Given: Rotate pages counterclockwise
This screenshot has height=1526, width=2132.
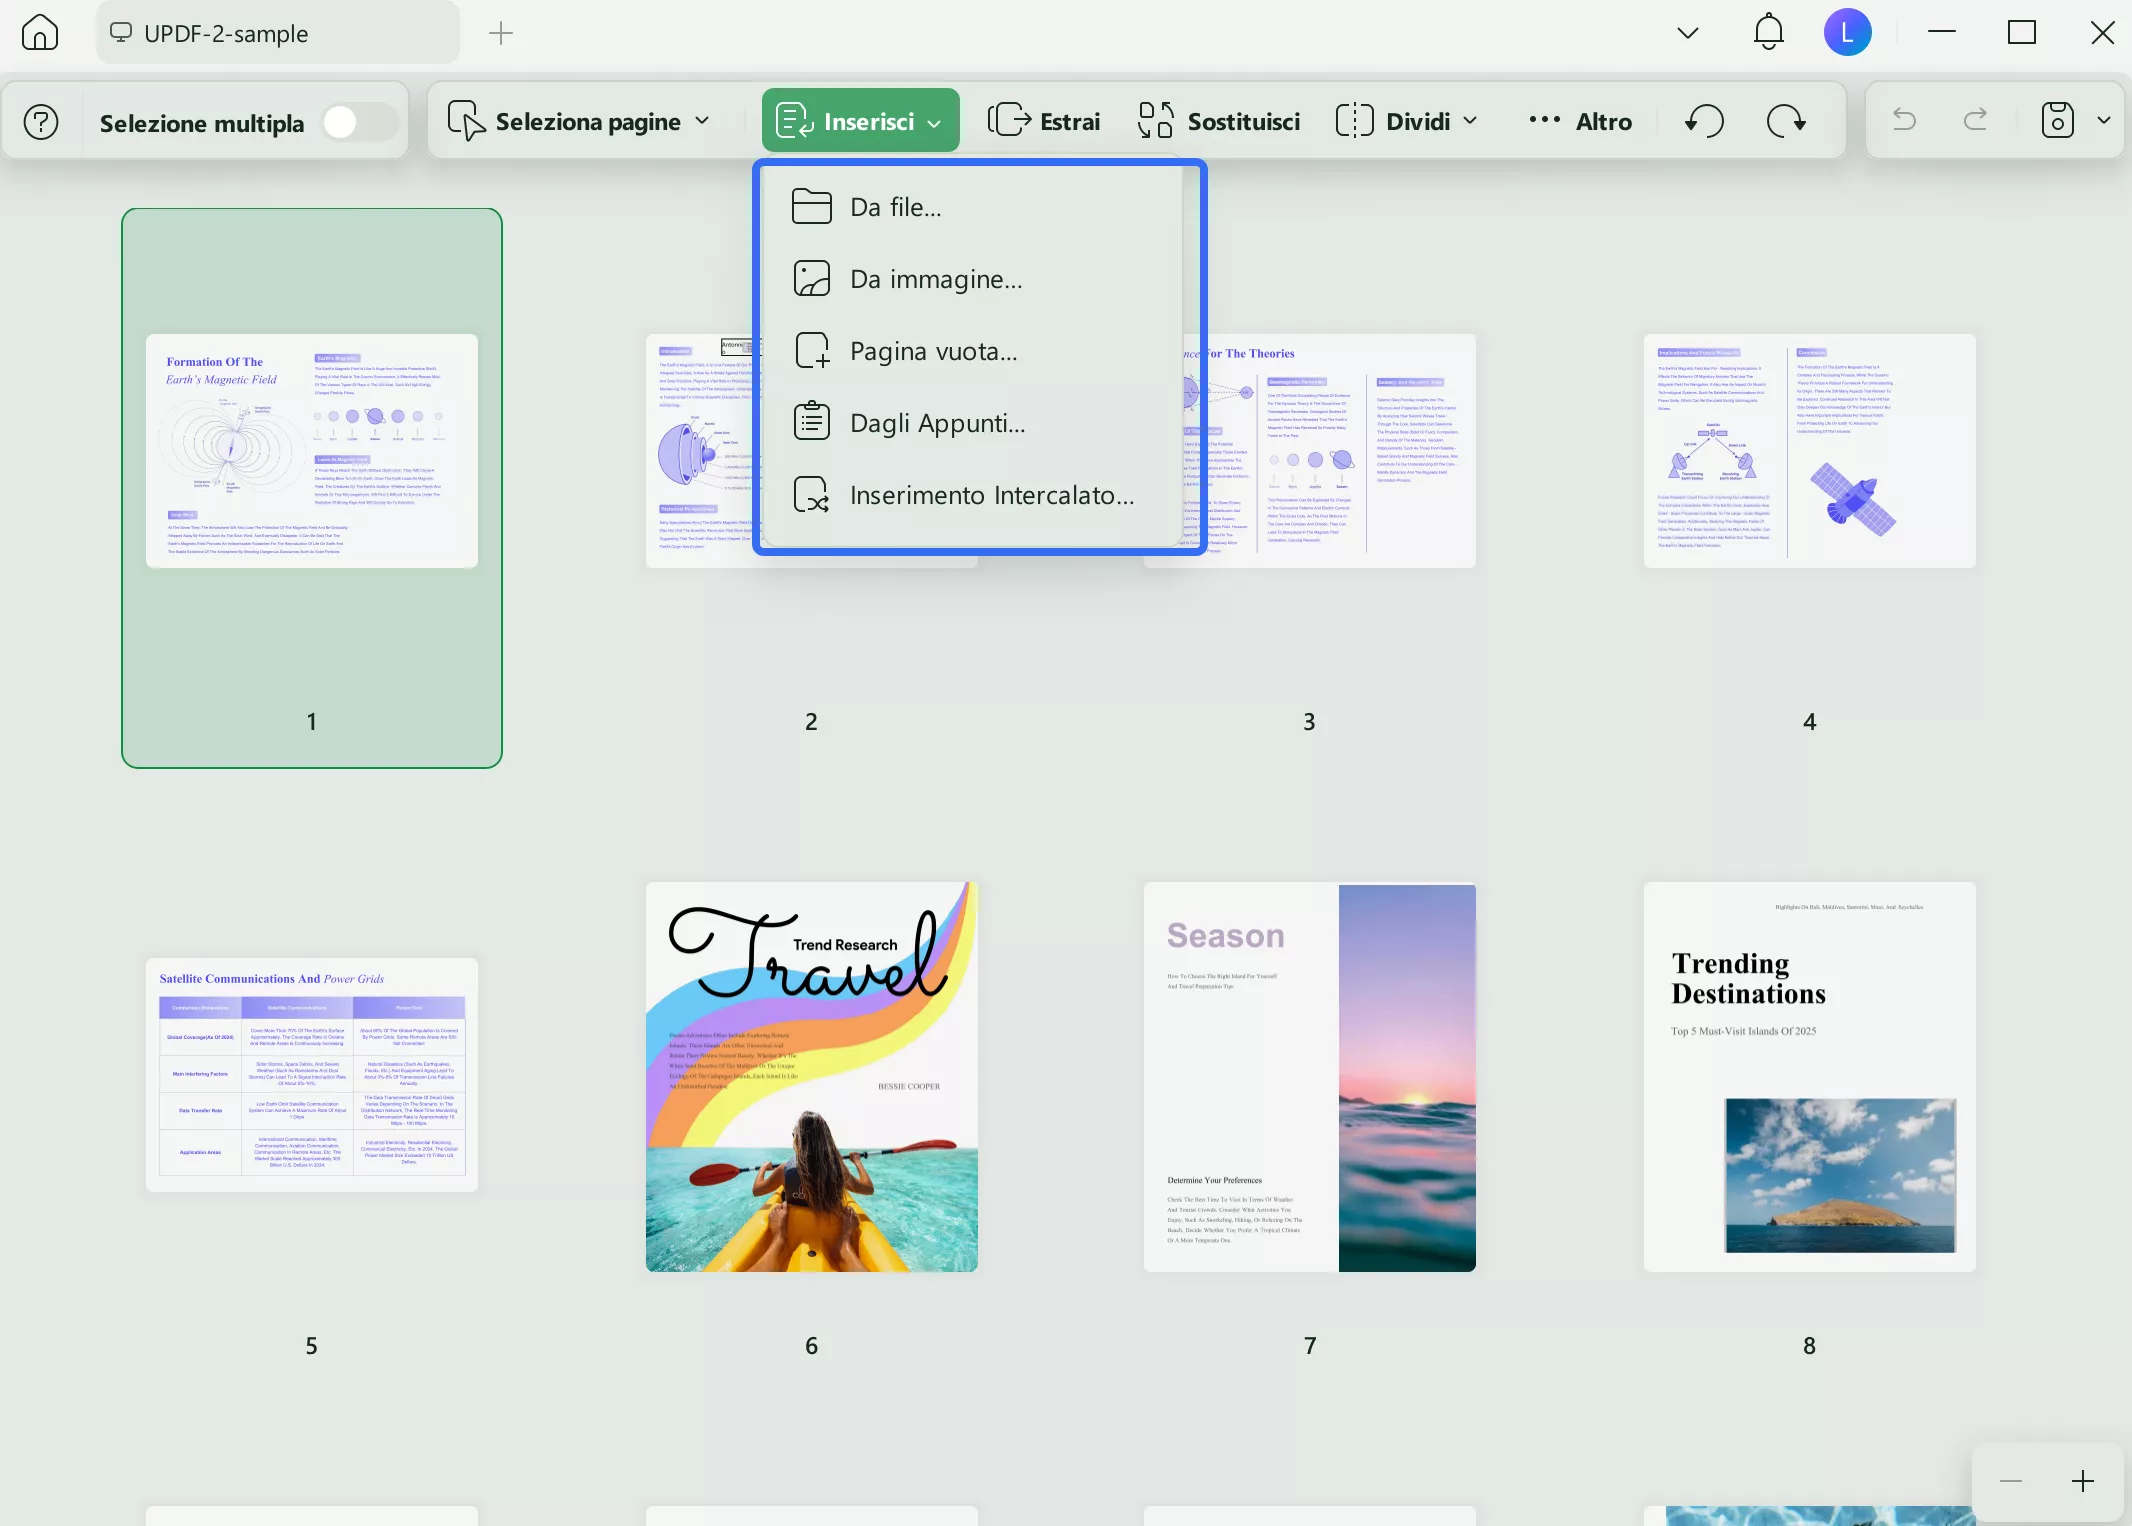Looking at the screenshot, I should 1704,121.
